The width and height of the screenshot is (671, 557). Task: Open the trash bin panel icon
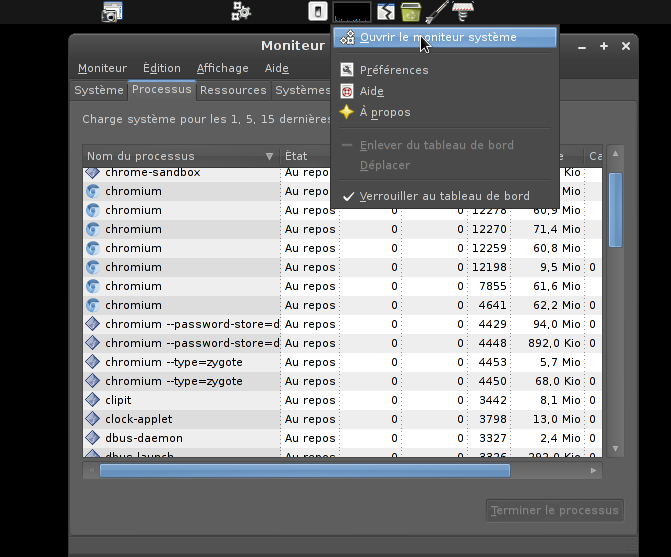click(x=411, y=12)
